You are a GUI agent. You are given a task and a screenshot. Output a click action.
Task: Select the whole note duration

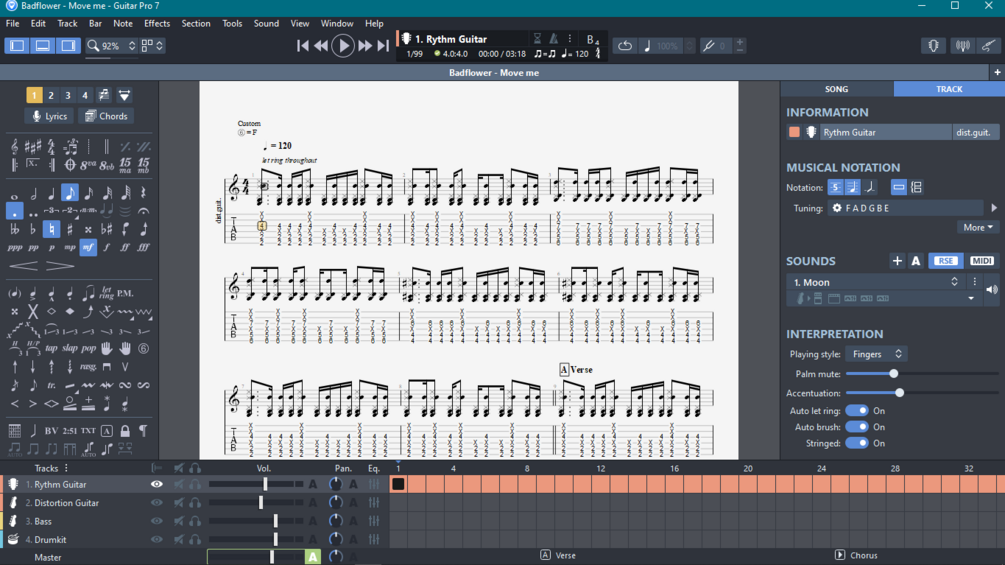coord(14,195)
